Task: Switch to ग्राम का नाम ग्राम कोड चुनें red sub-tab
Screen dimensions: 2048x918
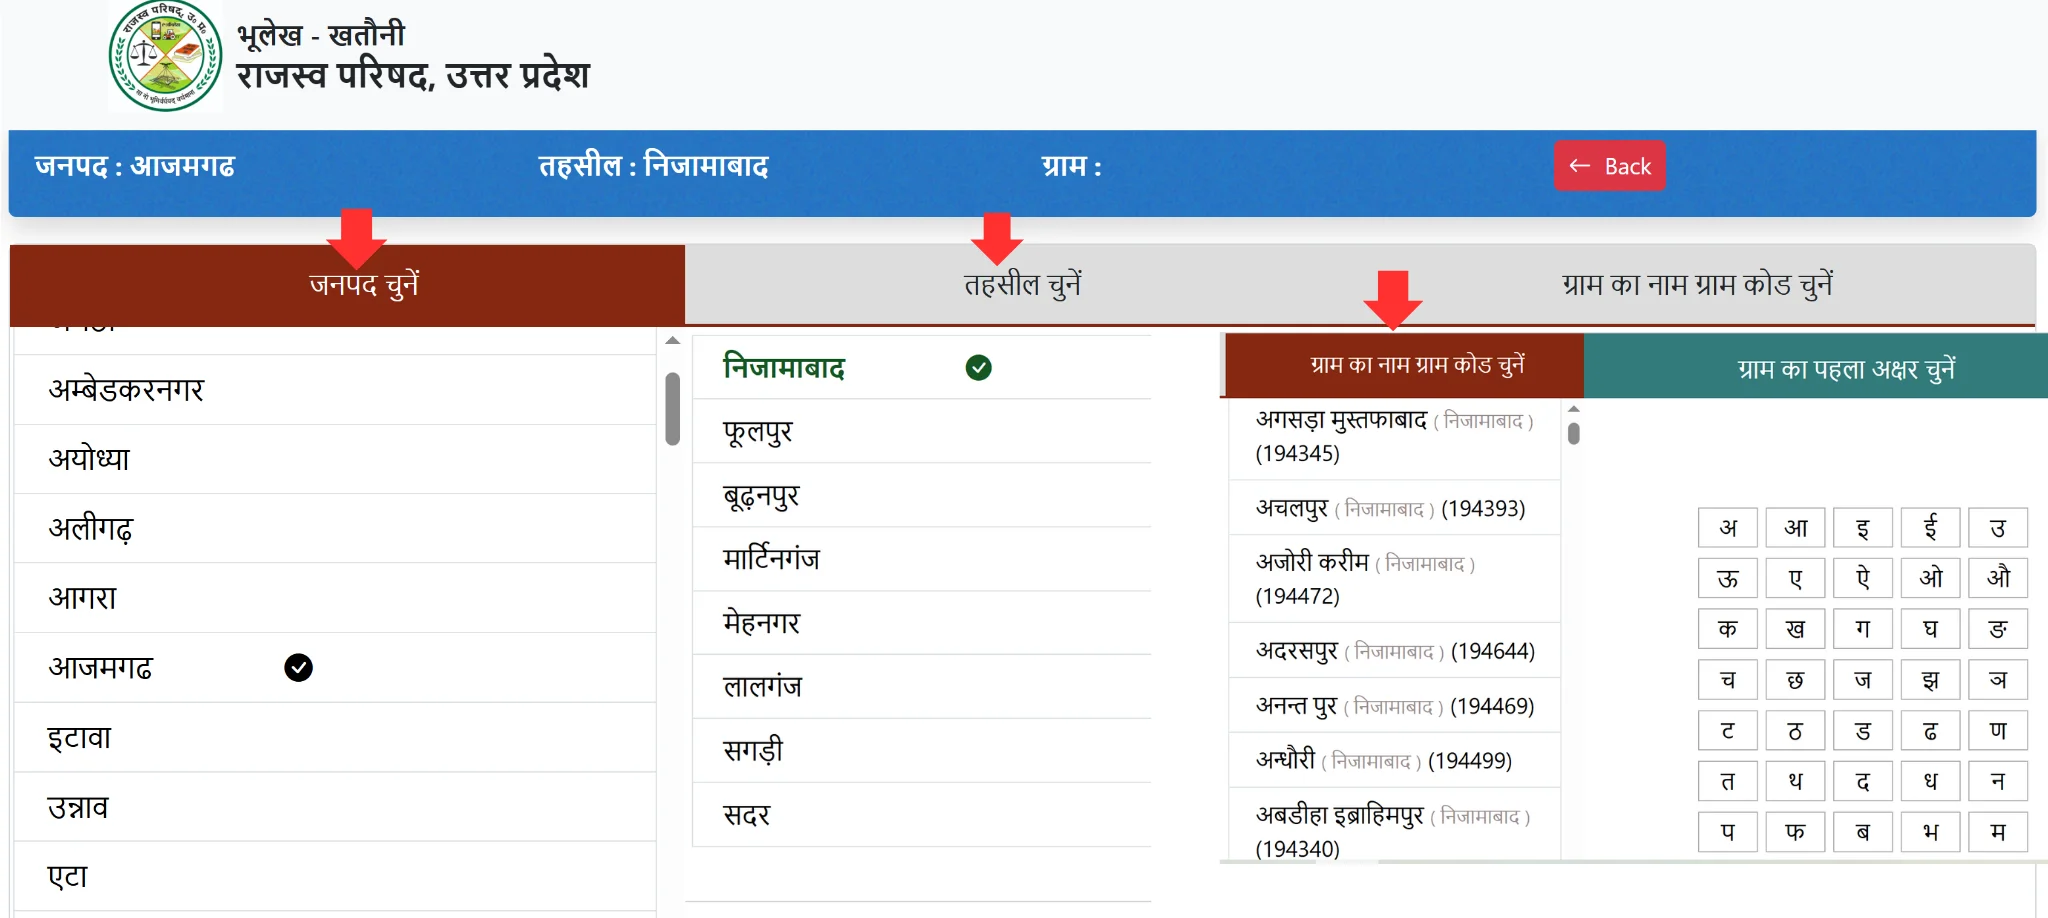Action: click(1404, 366)
